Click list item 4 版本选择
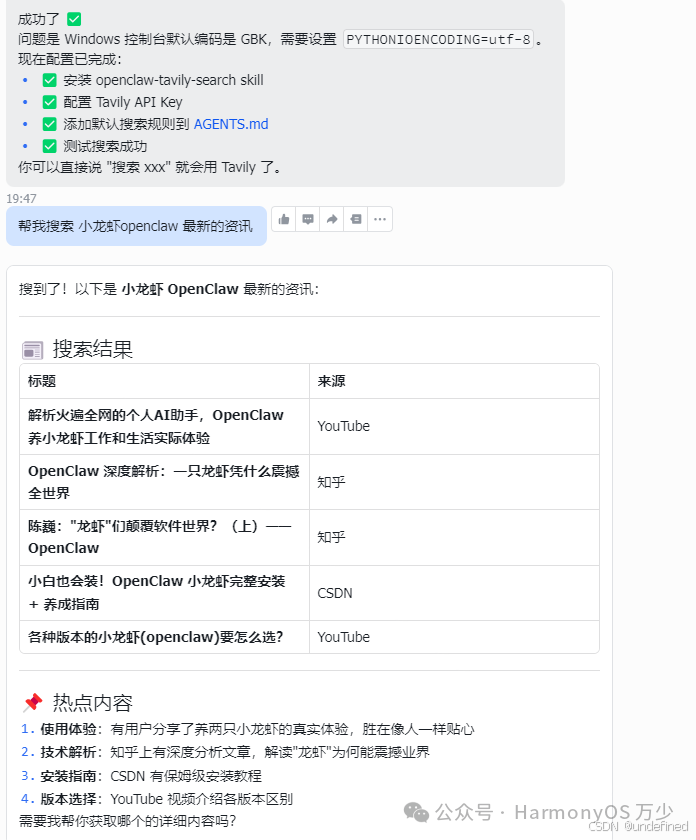The height and width of the screenshot is (840, 696). tap(156, 799)
